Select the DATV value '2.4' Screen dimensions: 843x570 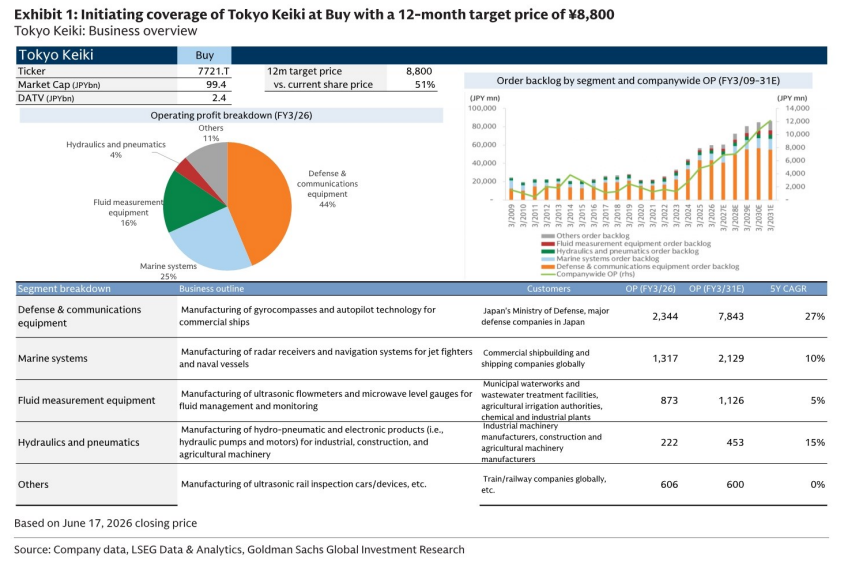pyautogui.click(x=219, y=98)
